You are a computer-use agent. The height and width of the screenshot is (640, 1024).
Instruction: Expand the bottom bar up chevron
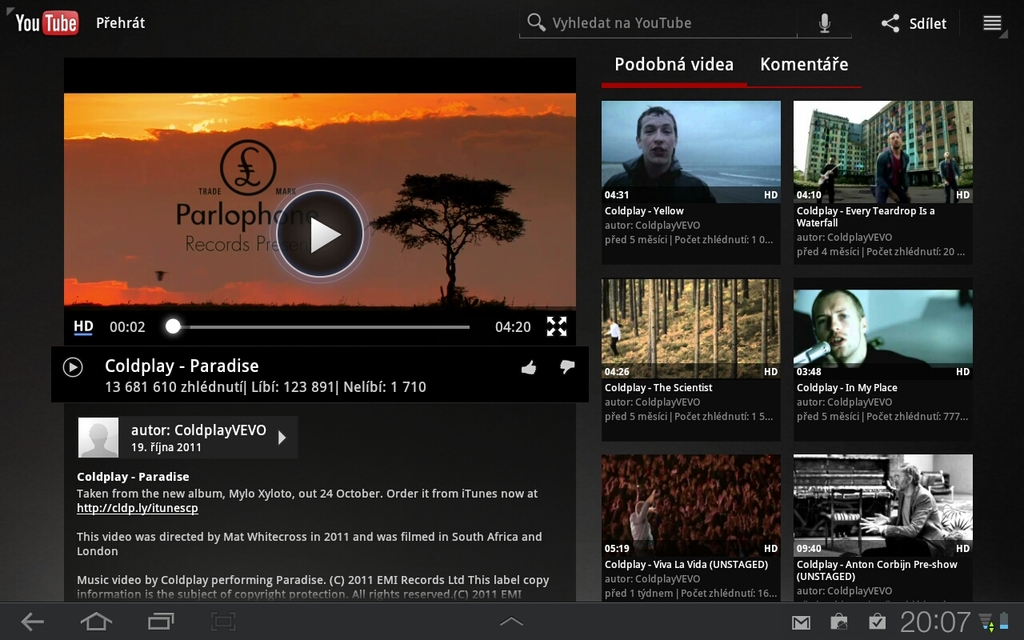(x=511, y=622)
